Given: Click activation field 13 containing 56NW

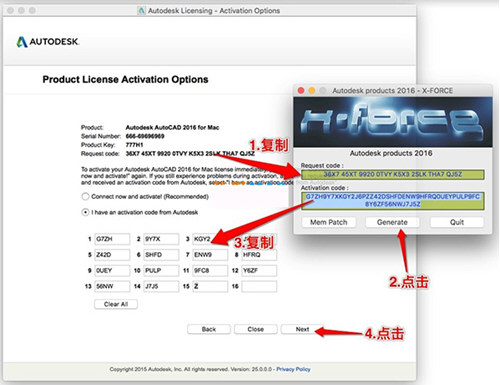Looking at the screenshot, I should click(x=112, y=286).
